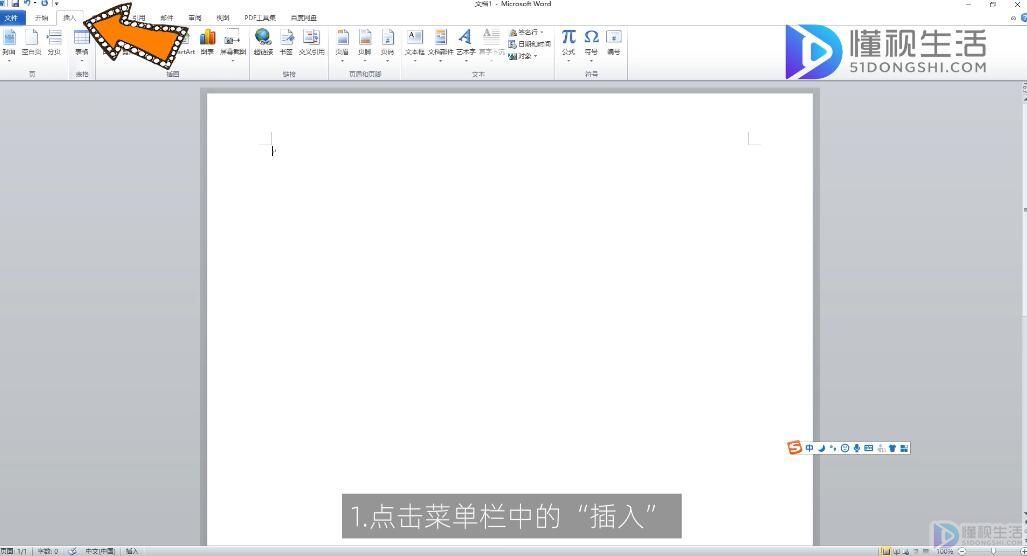Open the 视图 (View) ribbon tab
The width and height of the screenshot is (1027, 556).
[223, 18]
